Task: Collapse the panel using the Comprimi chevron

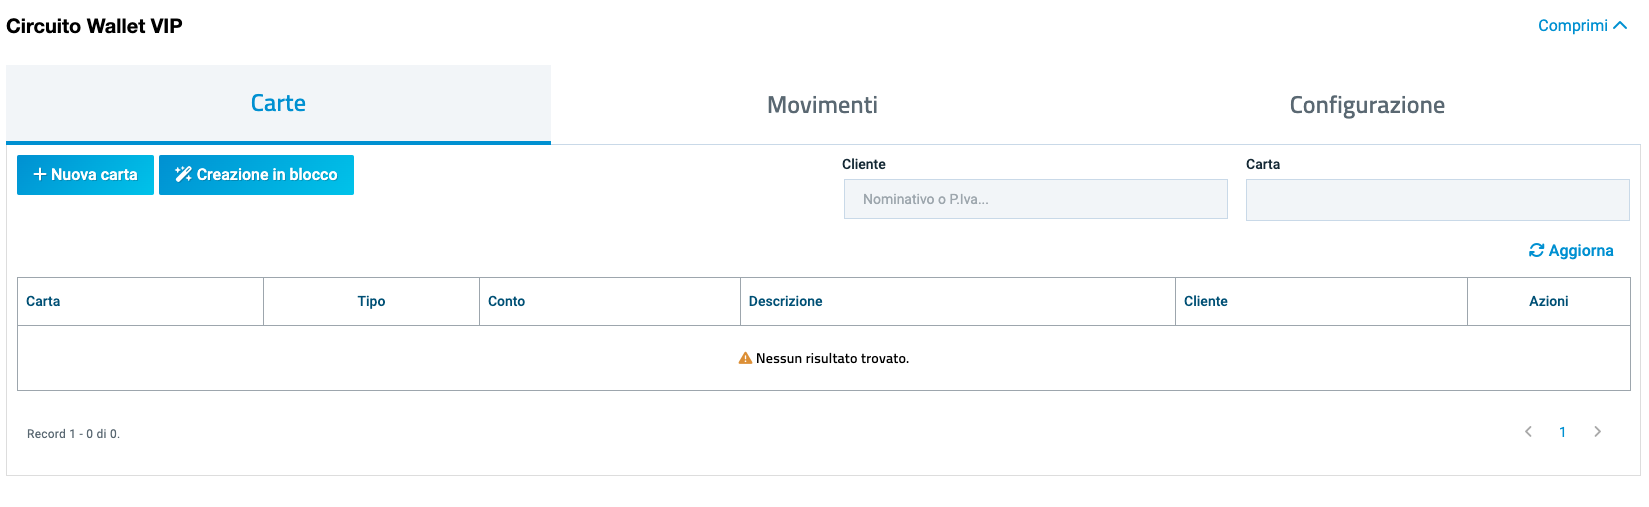Action: (1620, 26)
